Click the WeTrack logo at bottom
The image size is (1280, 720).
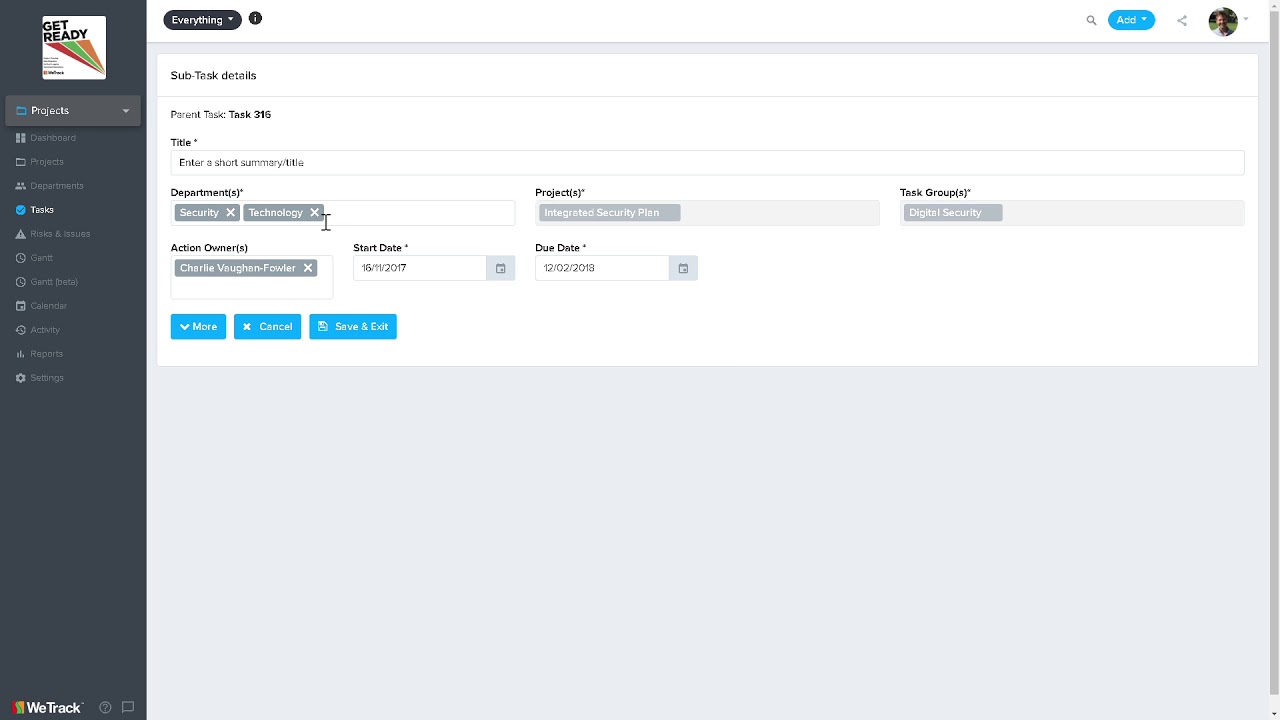click(x=46, y=707)
